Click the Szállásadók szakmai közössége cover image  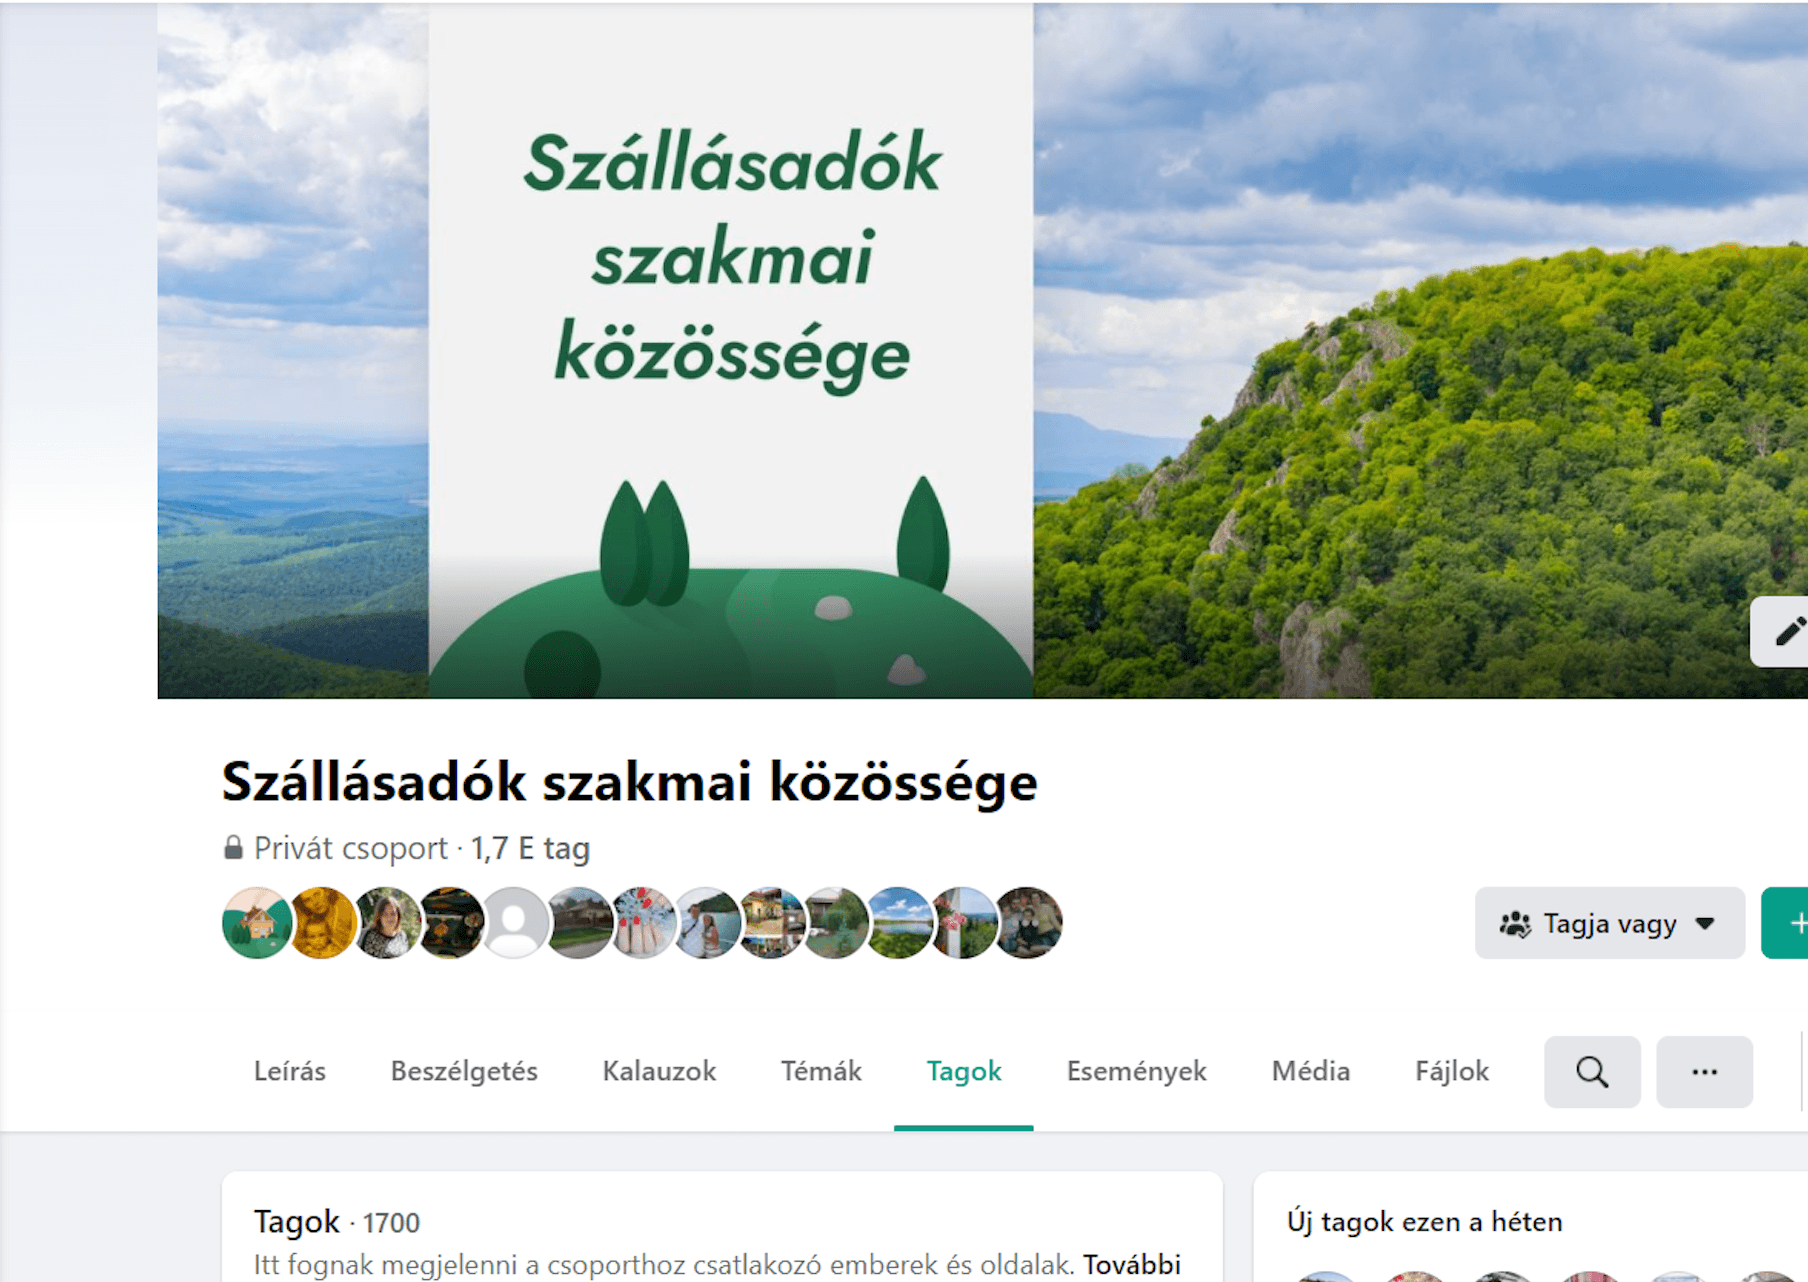tap(982, 350)
